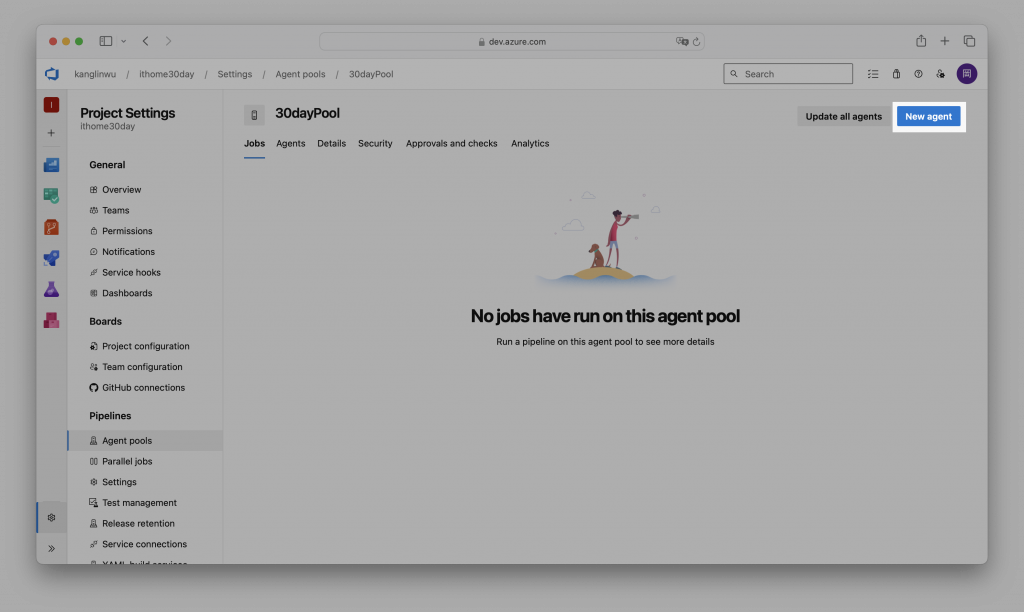This screenshot has height=612, width=1024.
Task: Open Project configuration under Boards
Action: (145, 346)
